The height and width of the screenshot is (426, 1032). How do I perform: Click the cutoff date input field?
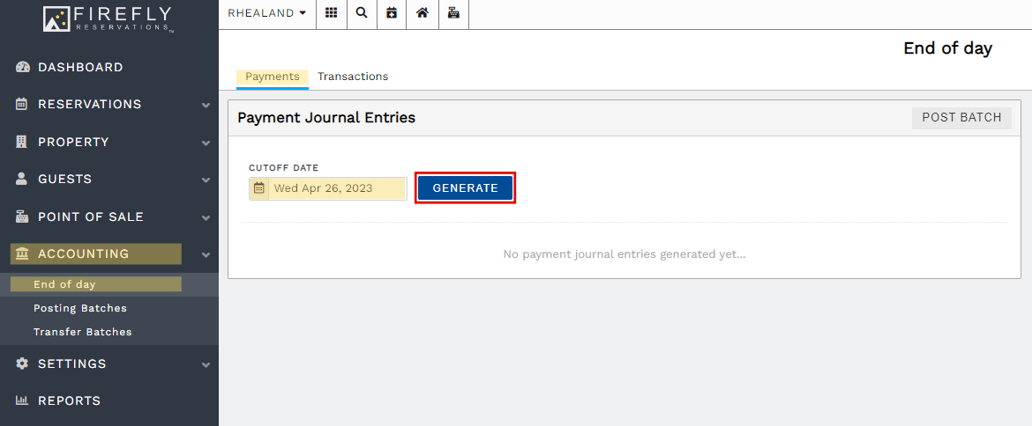pos(337,188)
